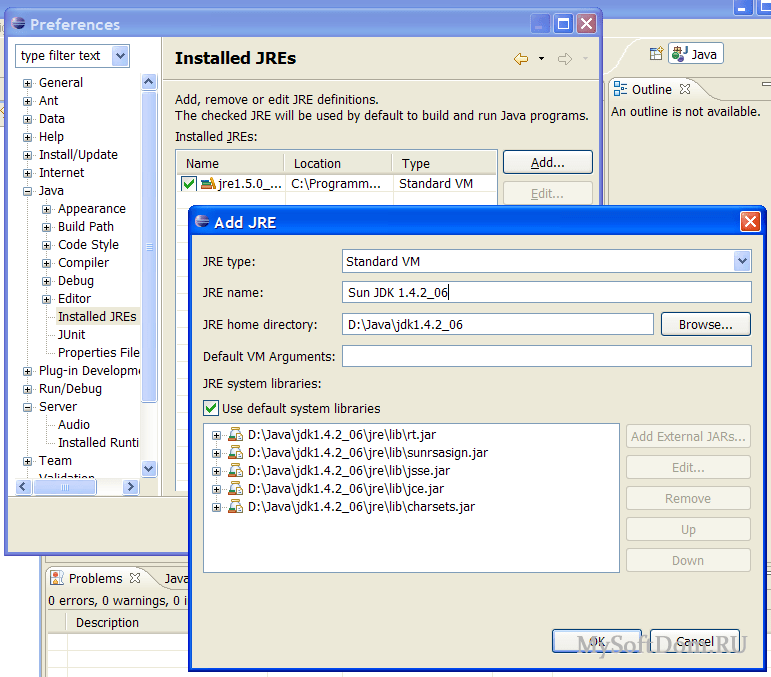Click the jre1.5.0 library icon
771x677 pixels.
[x=208, y=184]
